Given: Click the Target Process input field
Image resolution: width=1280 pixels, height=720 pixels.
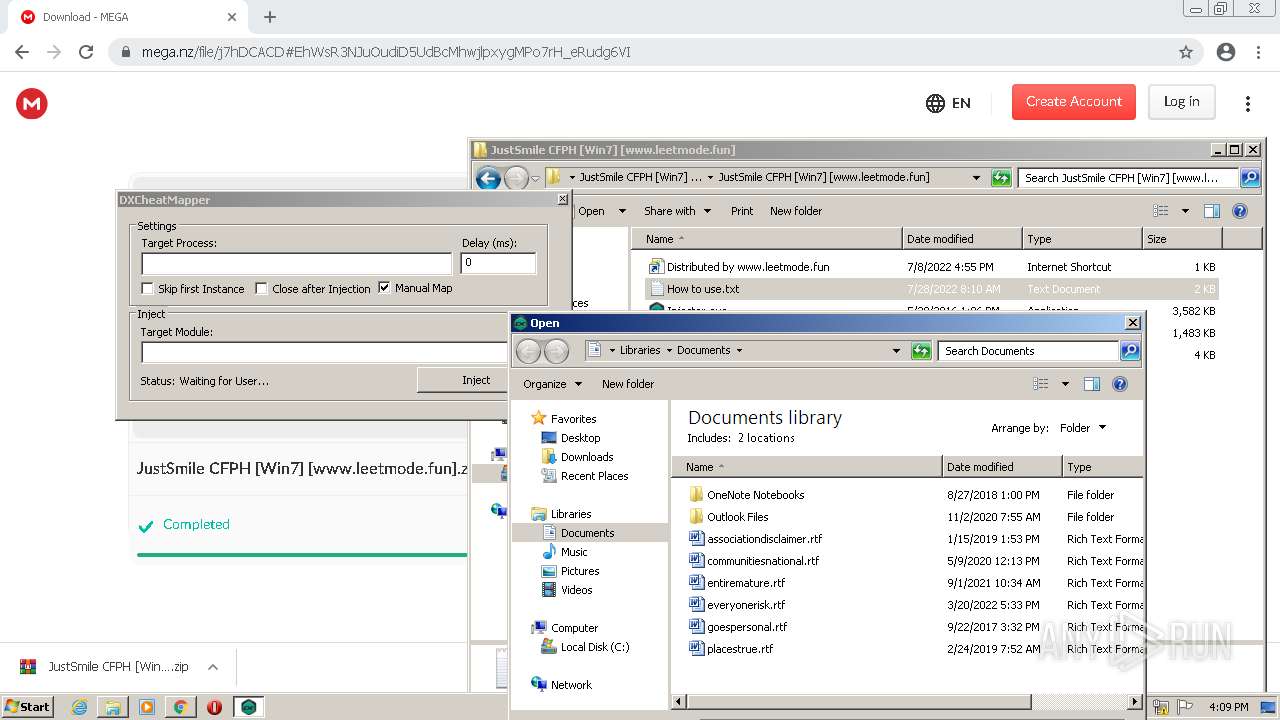Looking at the screenshot, I should pos(297,263).
